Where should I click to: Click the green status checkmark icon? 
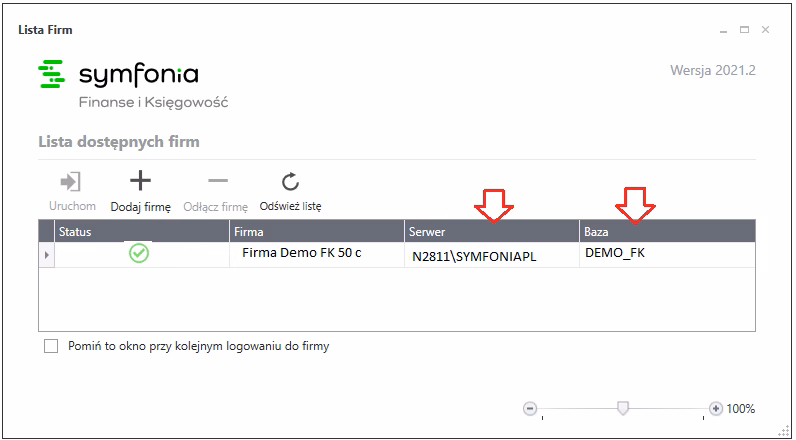click(139, 253)
